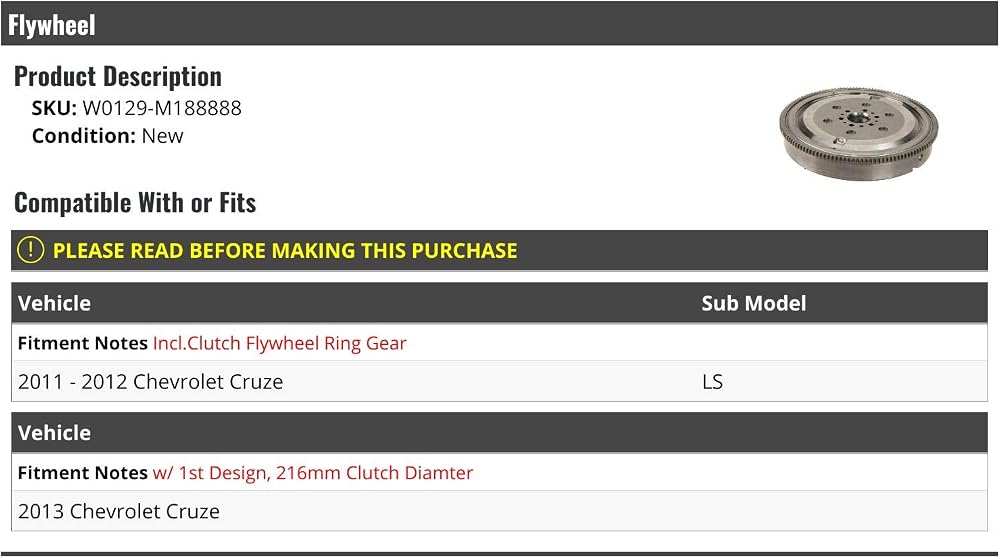Click the second Fitment Notes label
Image resolution: width=1000 pixels, height=558 pixels.
tap(83, 473)
